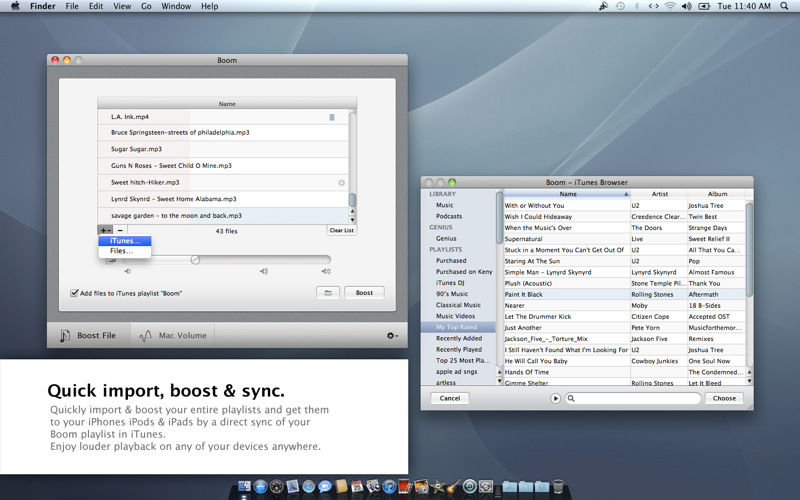Select the medium volume speaker icon under slider
This screenshot has height=500, width=800.
pyautogui.click(x=264, y=271)
